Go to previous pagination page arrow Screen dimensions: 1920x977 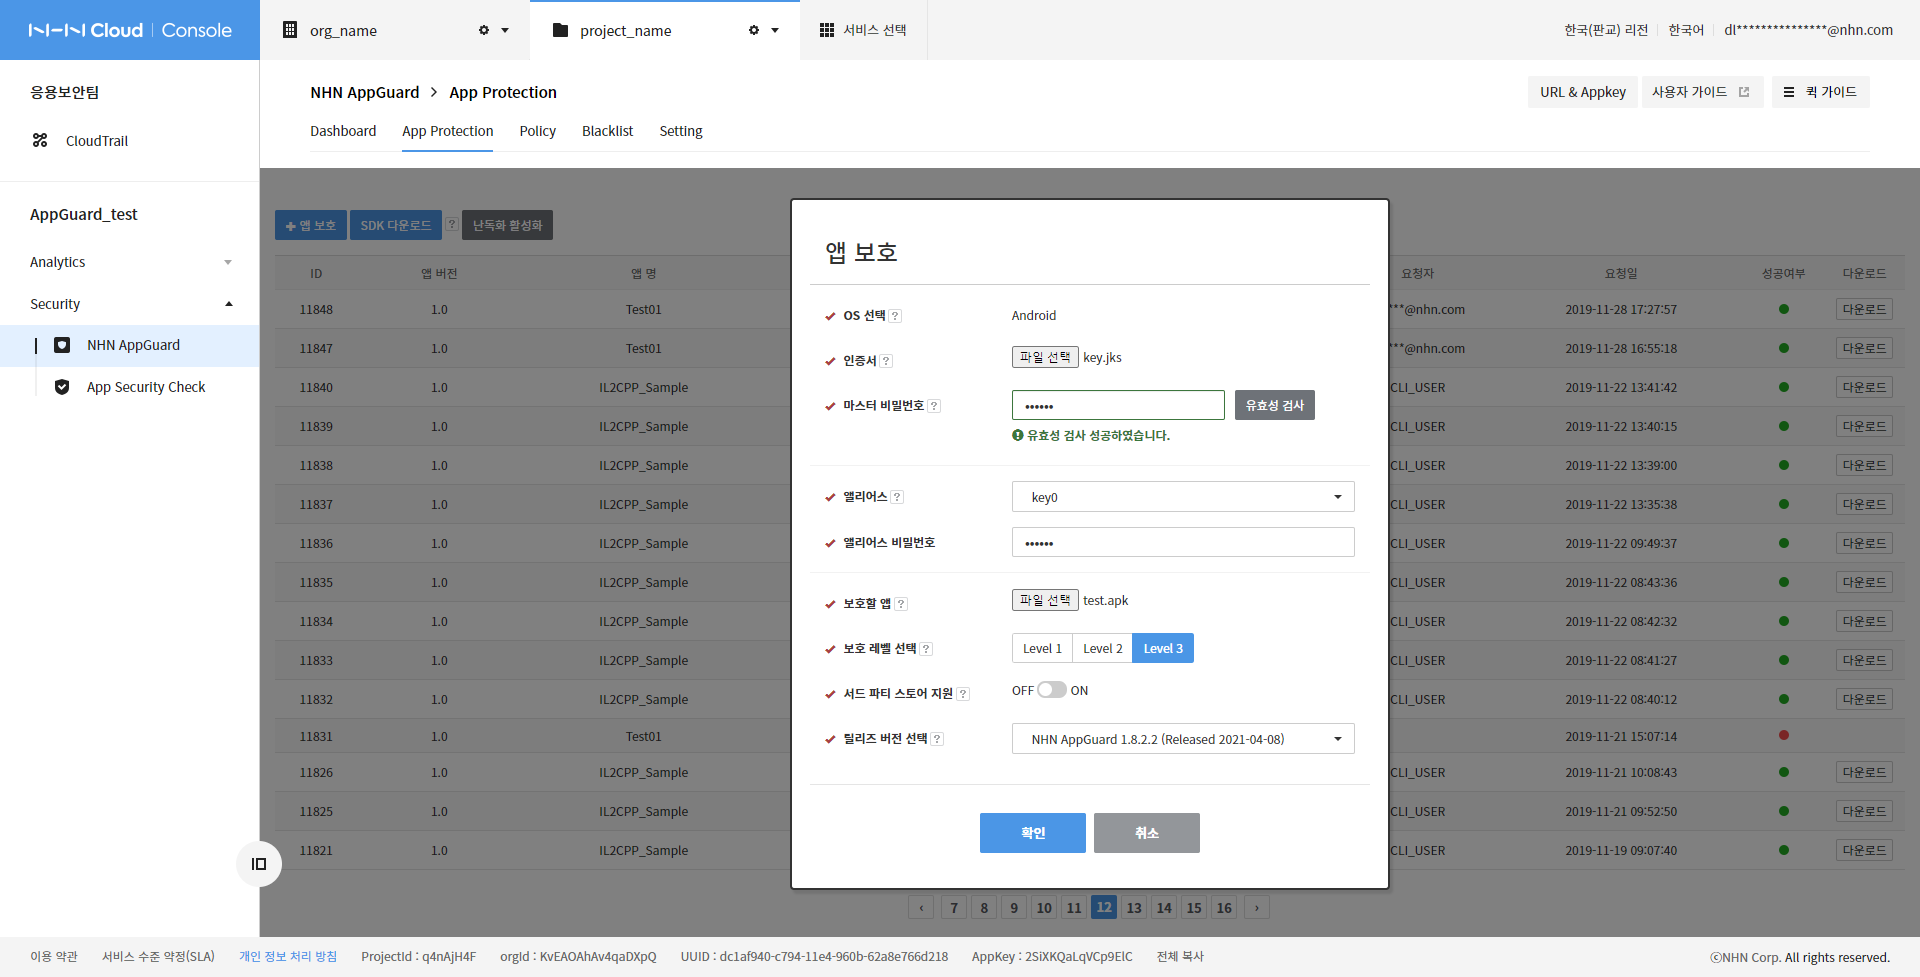tap(921, 908)
